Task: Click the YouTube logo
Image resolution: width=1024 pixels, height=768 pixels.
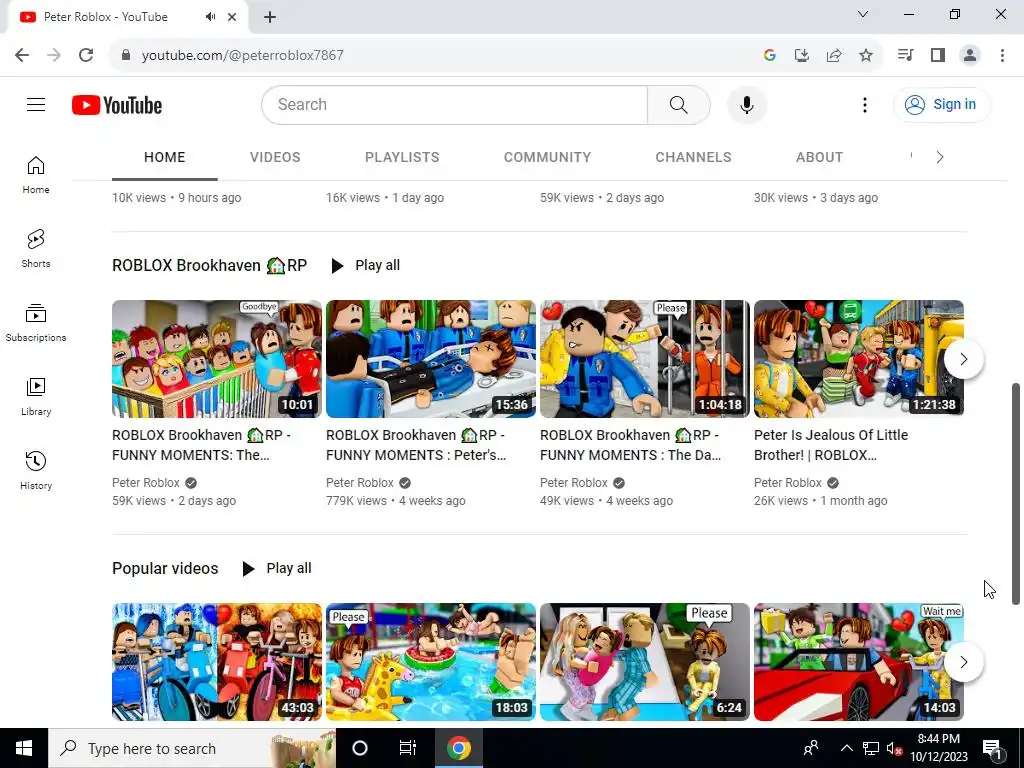Action: point(117,104)
